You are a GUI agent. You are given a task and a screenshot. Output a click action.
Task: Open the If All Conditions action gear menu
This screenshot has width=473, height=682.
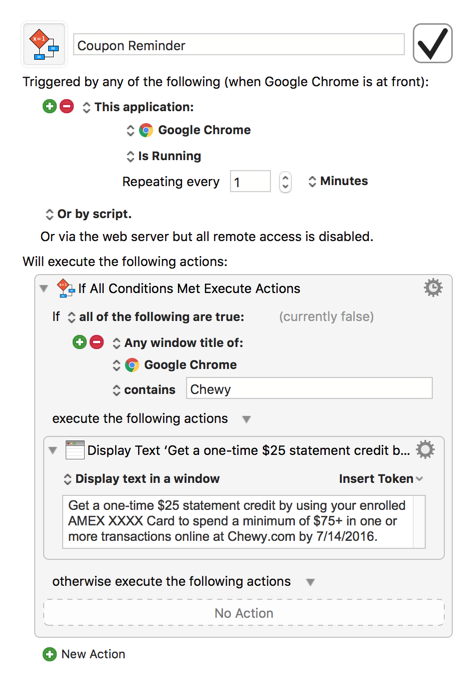pos(433,288)
